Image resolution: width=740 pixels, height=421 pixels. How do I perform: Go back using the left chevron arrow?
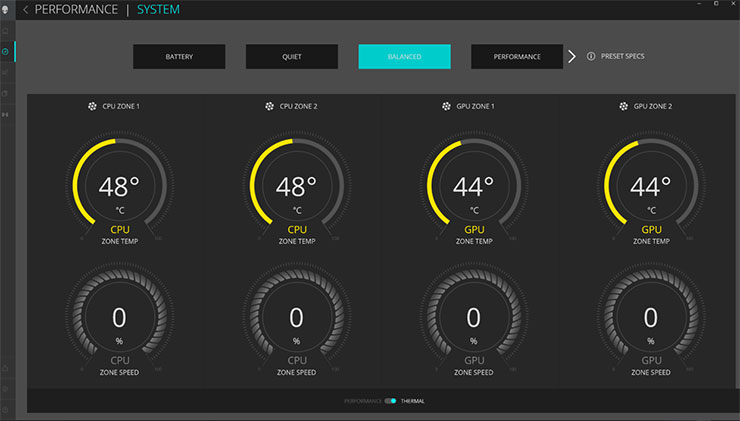(x=25, y=10)
